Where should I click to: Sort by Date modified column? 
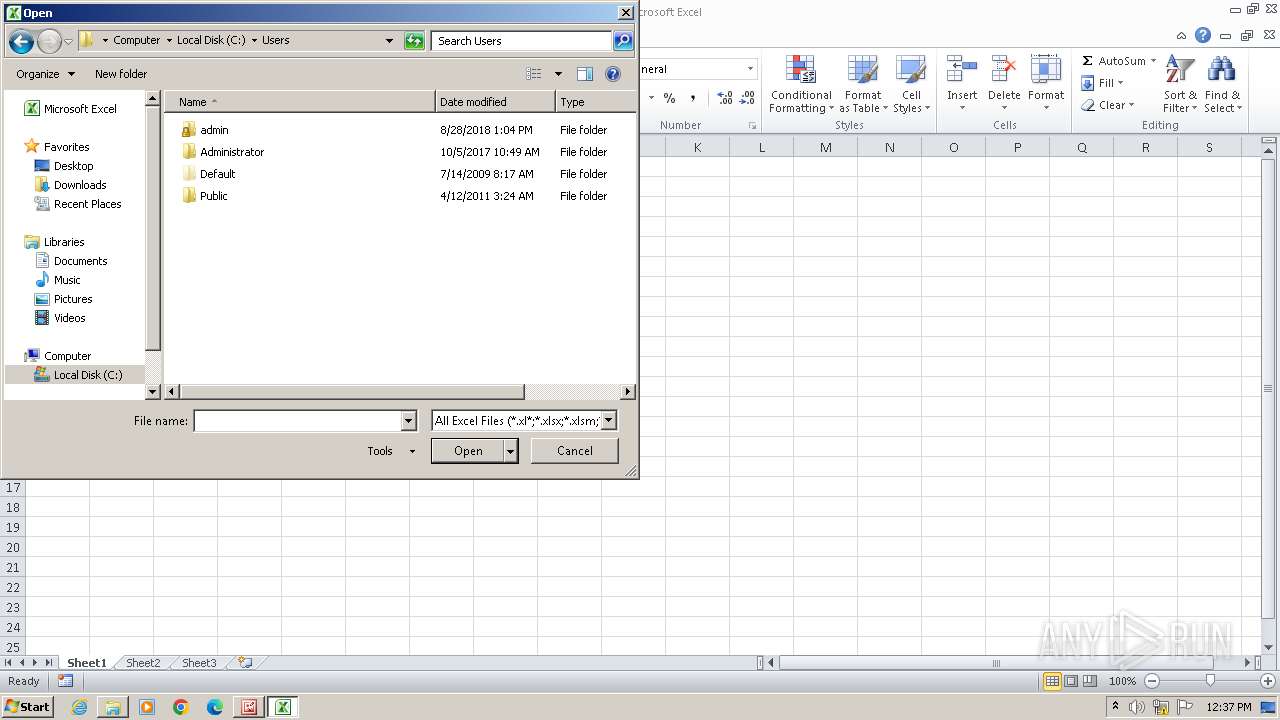[495, 102]
